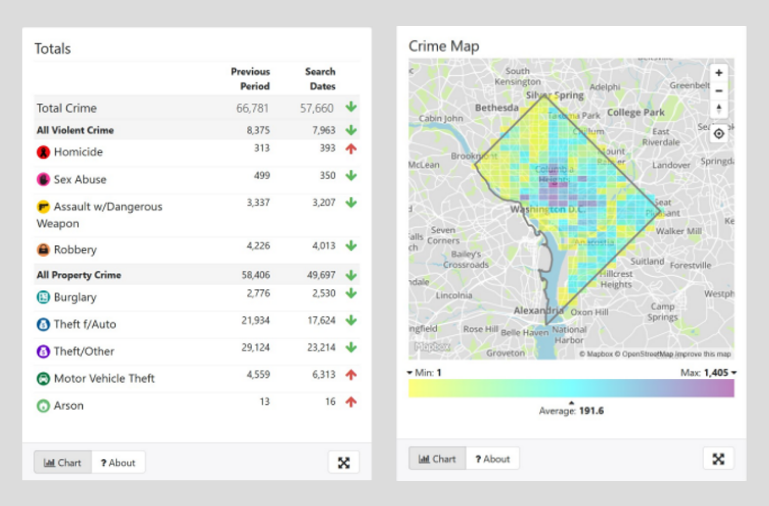Open About tab in Crime Map panel
769x506 pixels.
pyautogui.click(x=492, y=459)
